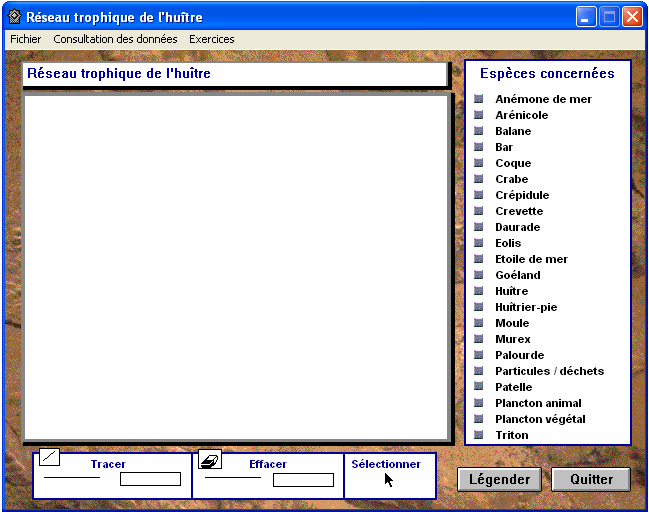This screenshot has height=512, width=649.
Task: Click square icon beside Plancton animal
Action: point(478,403)
